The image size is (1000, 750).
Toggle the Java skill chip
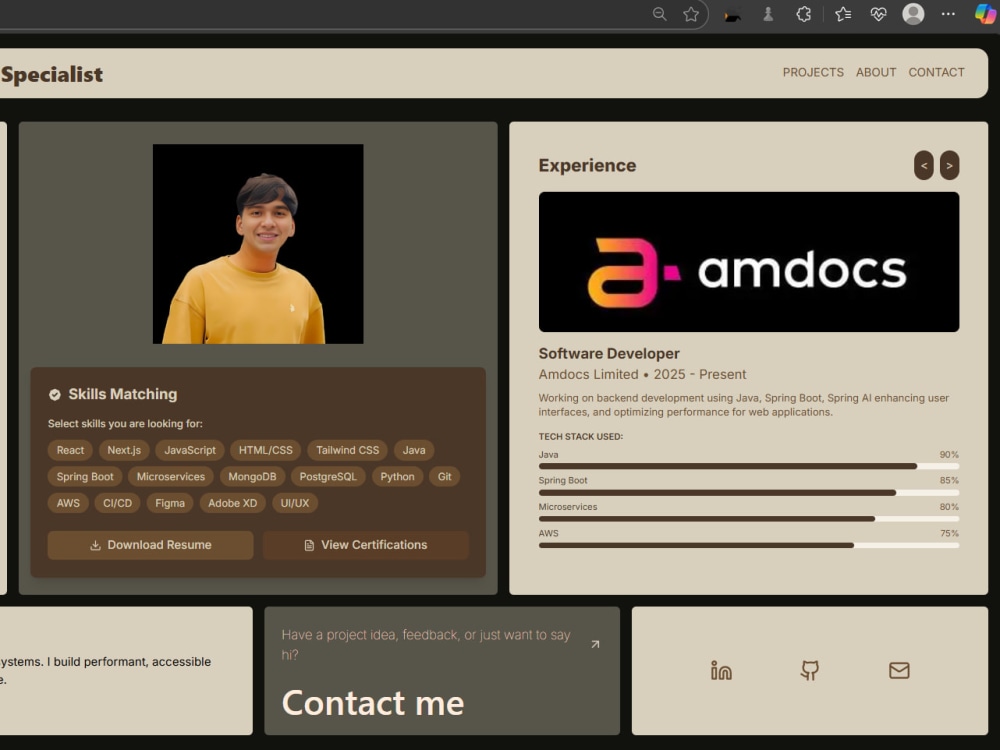click(x=414, y=450)
